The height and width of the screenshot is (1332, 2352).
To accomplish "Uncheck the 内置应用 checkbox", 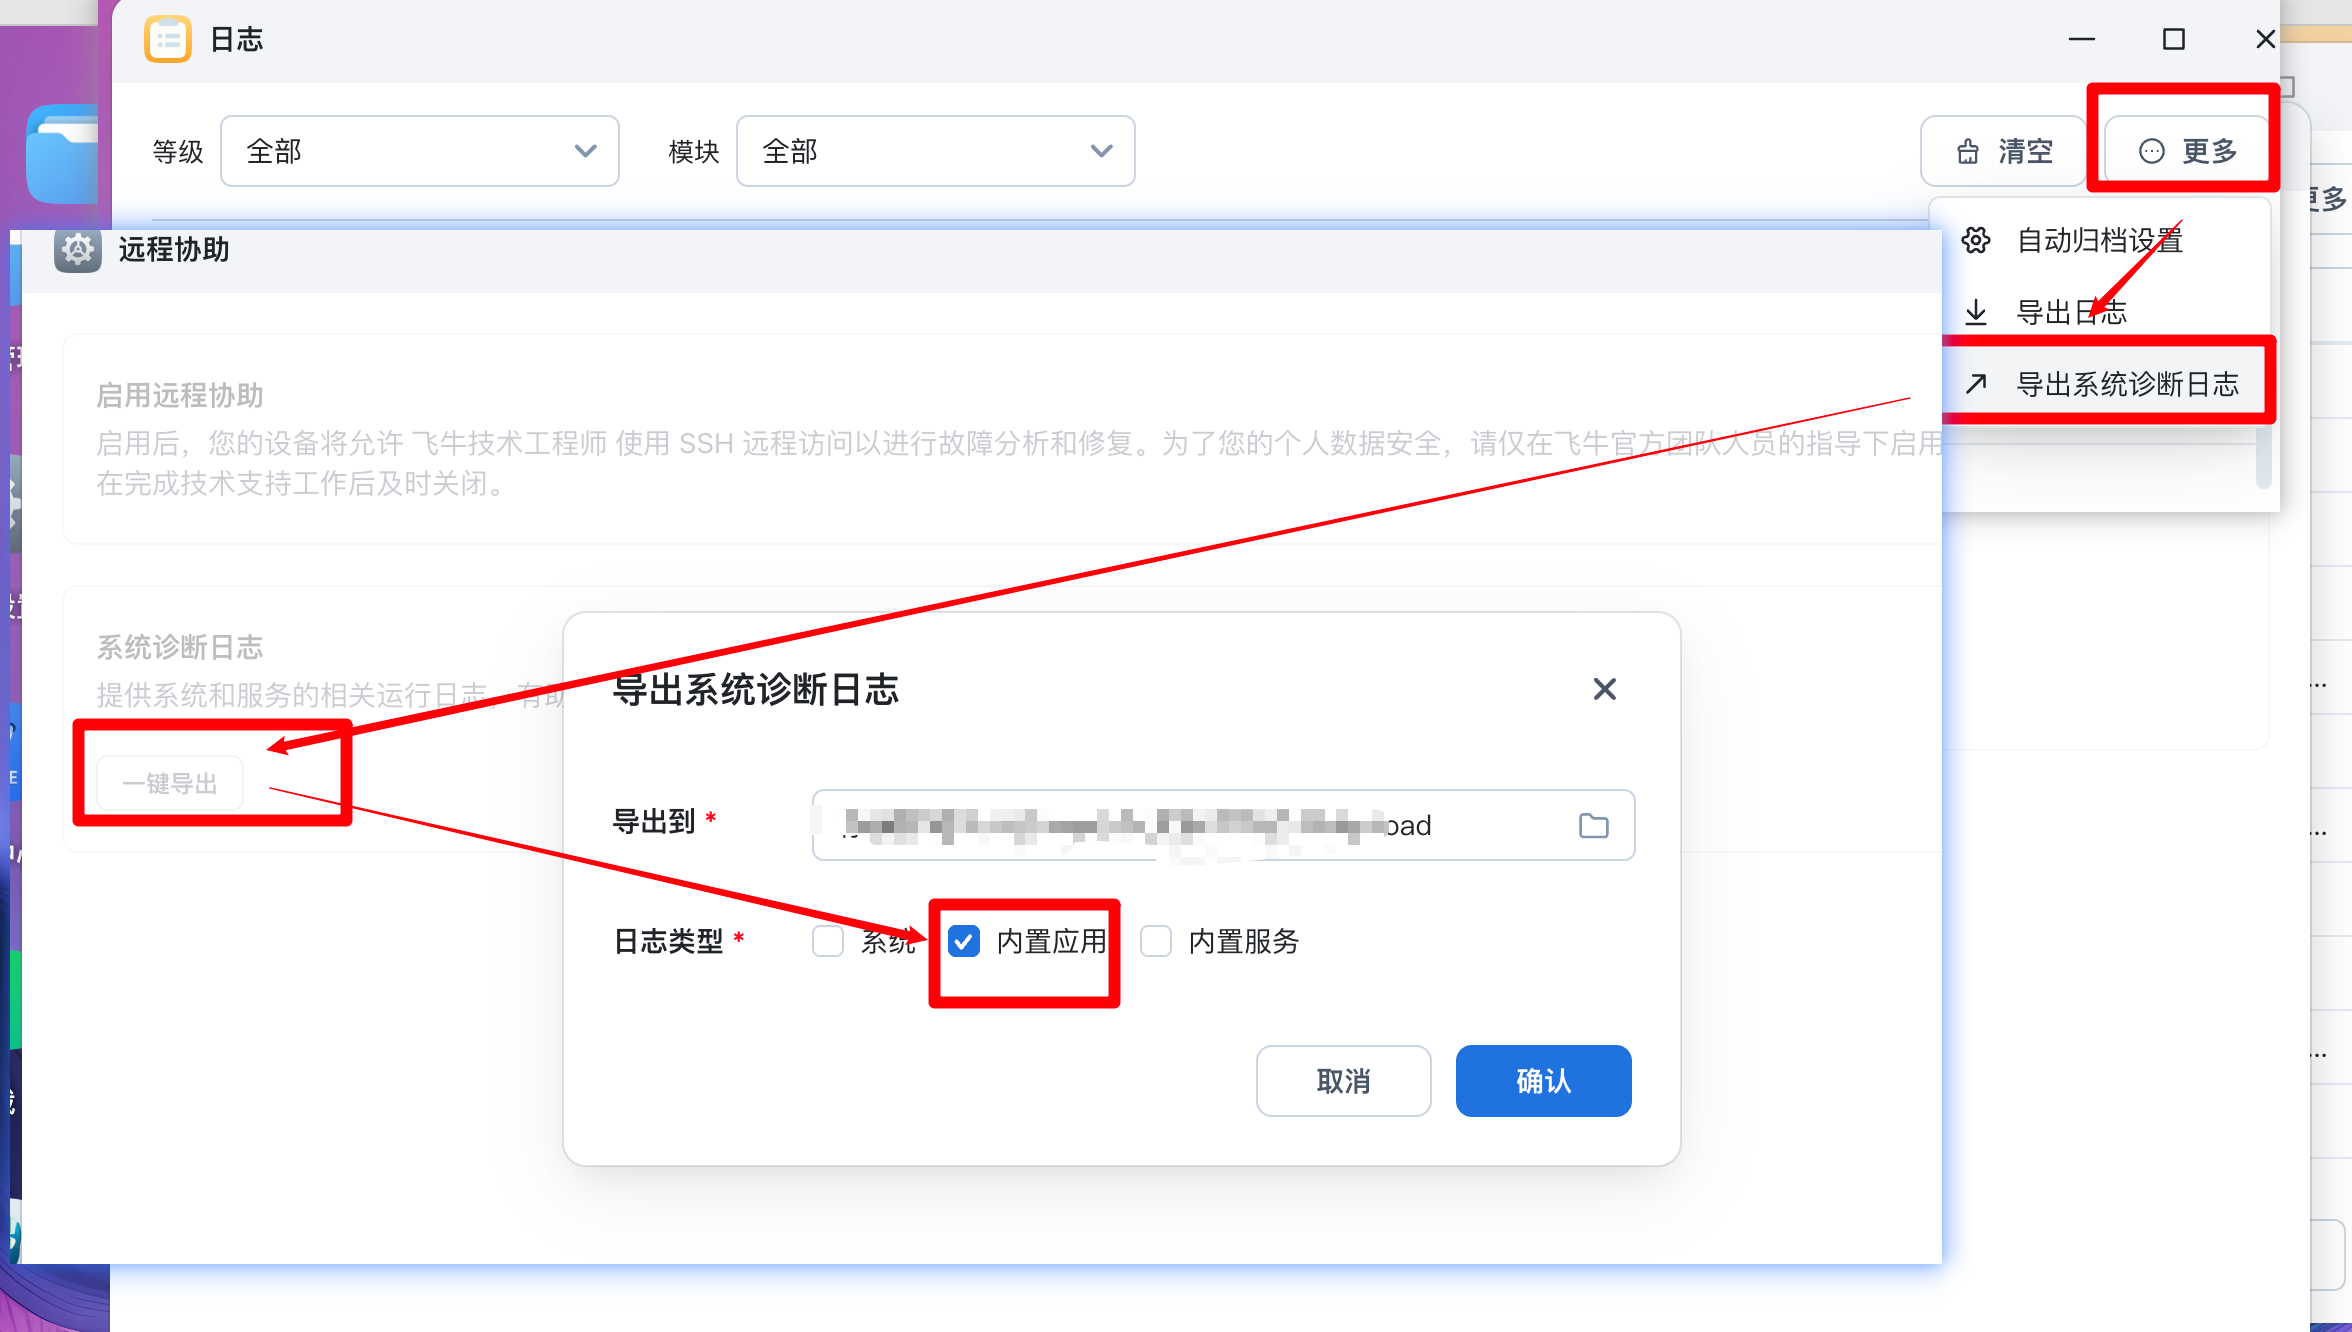I will click(x=964, y=941).
